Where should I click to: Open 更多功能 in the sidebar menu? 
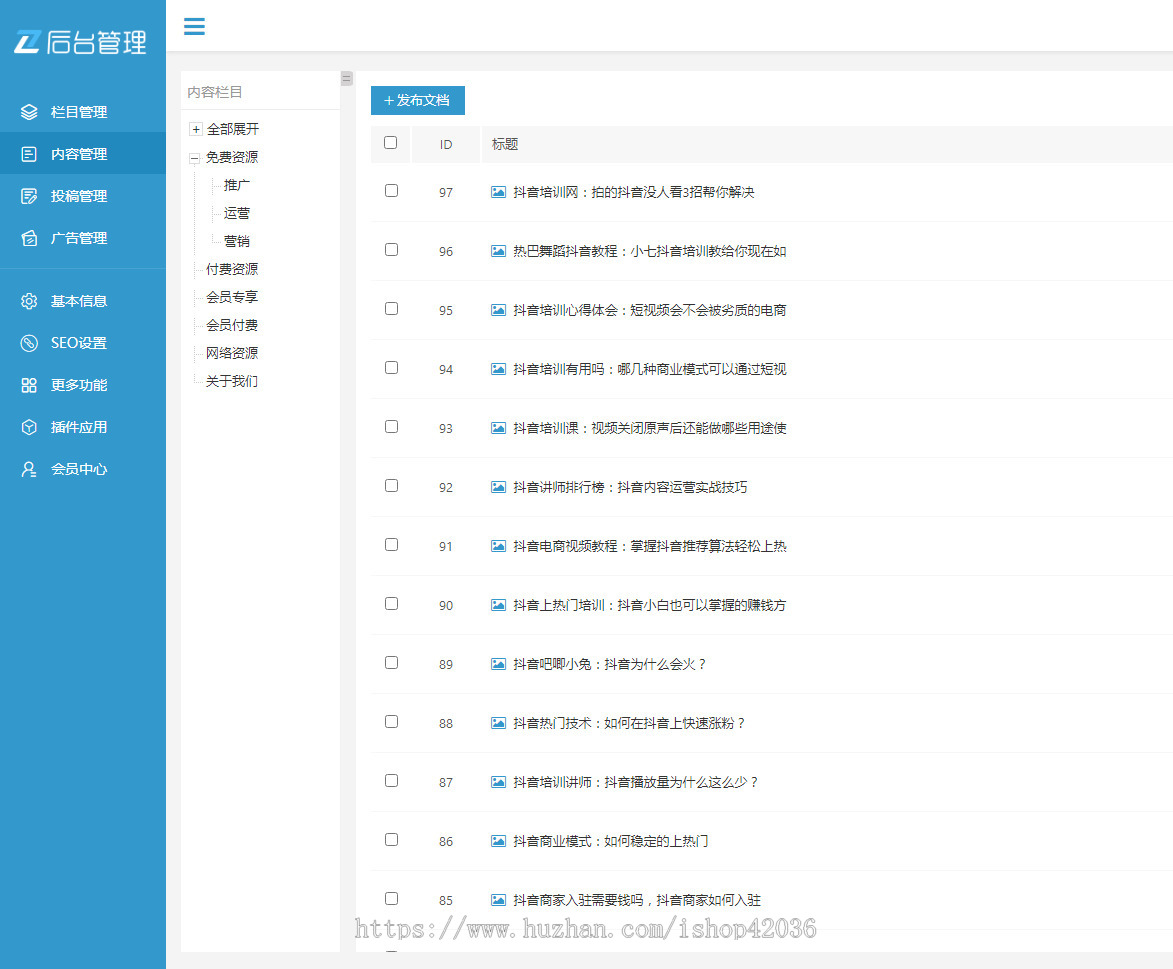coord(79,385)
